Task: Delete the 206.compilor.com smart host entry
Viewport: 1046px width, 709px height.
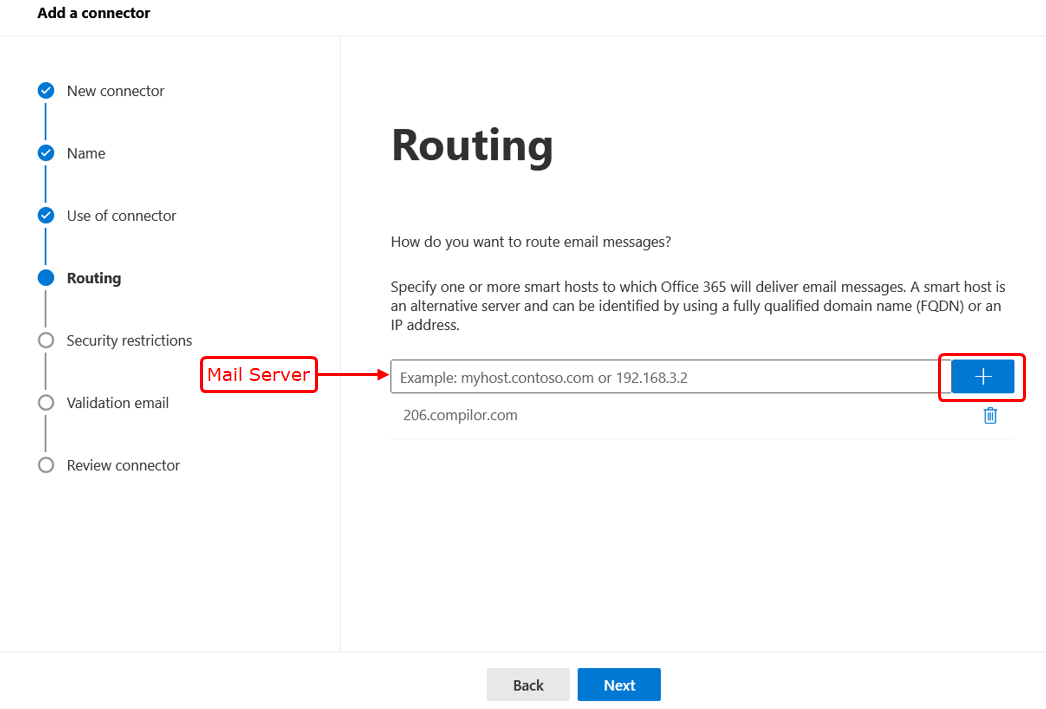Action: point(990,416)
